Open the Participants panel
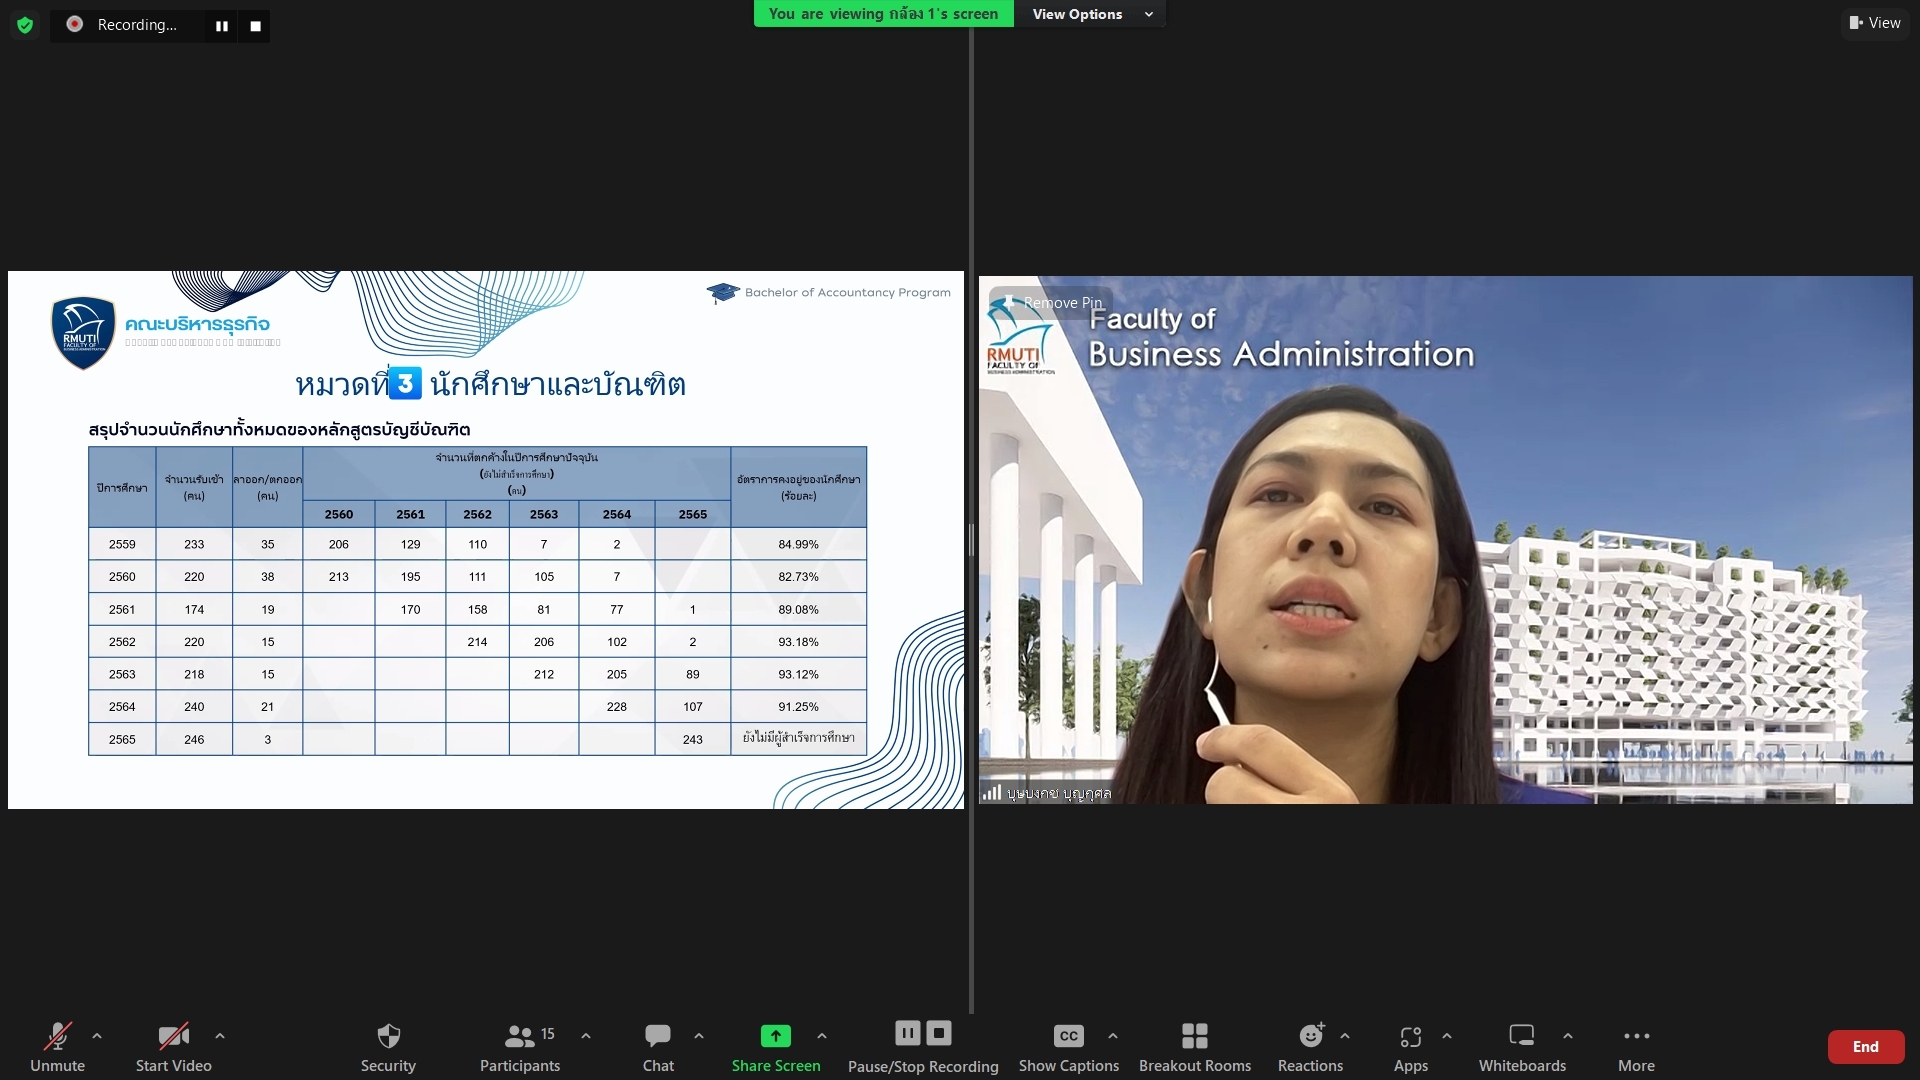1920x1080 pixels. tap(520, 1047)
